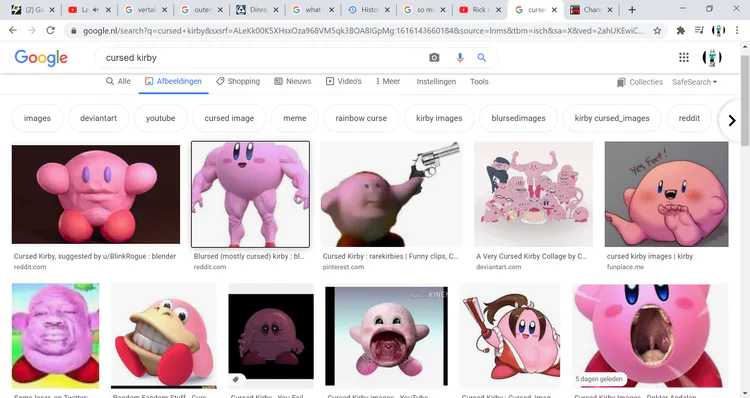Open the SafeSearch dropdown

pyautogui.click(x=694, y=82)
